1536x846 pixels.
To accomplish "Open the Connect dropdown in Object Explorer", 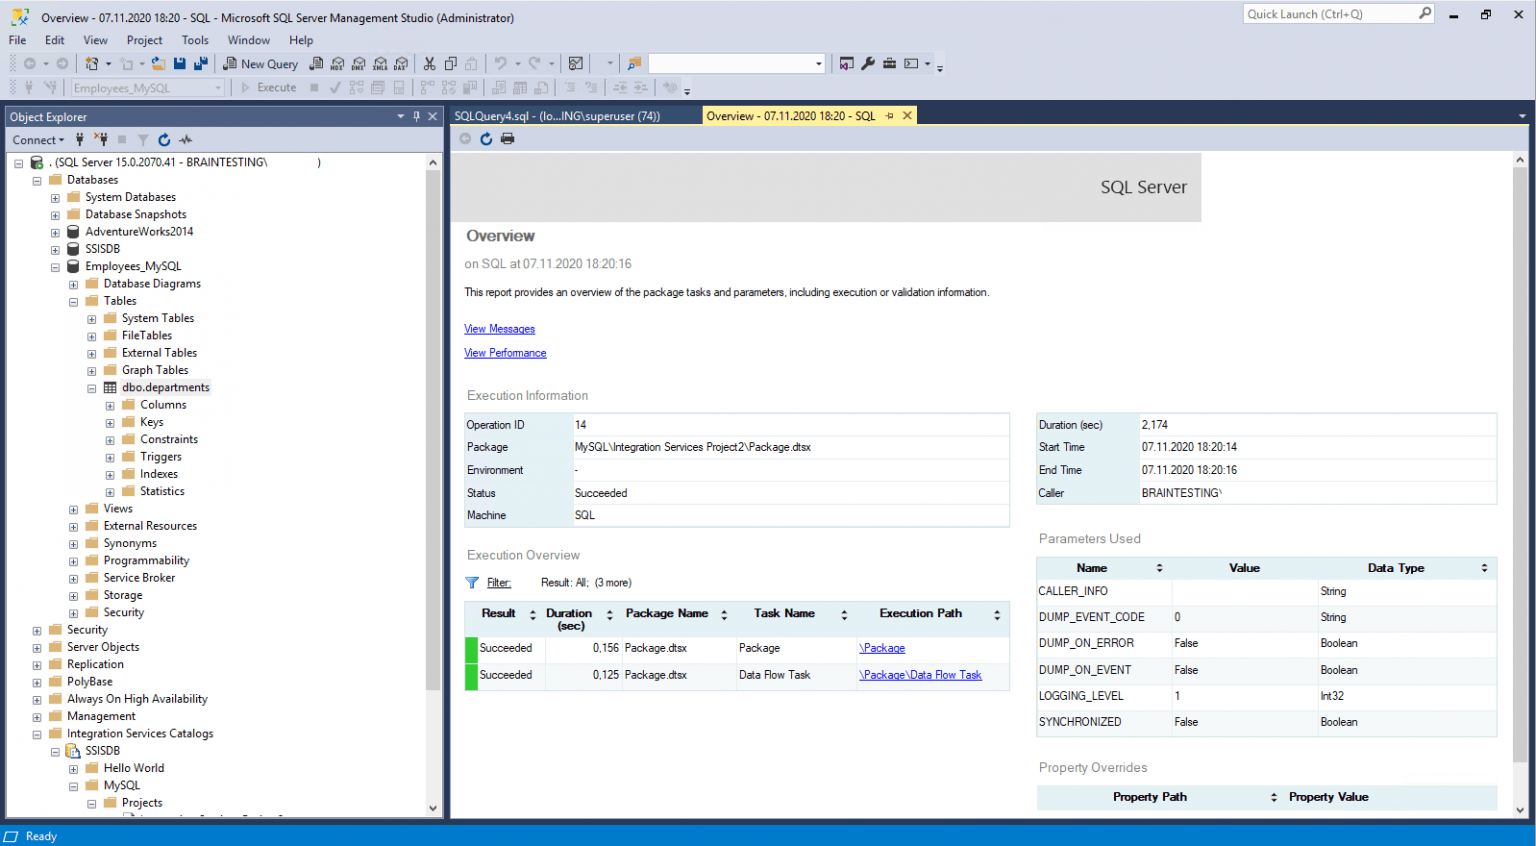I will [38, 140].
